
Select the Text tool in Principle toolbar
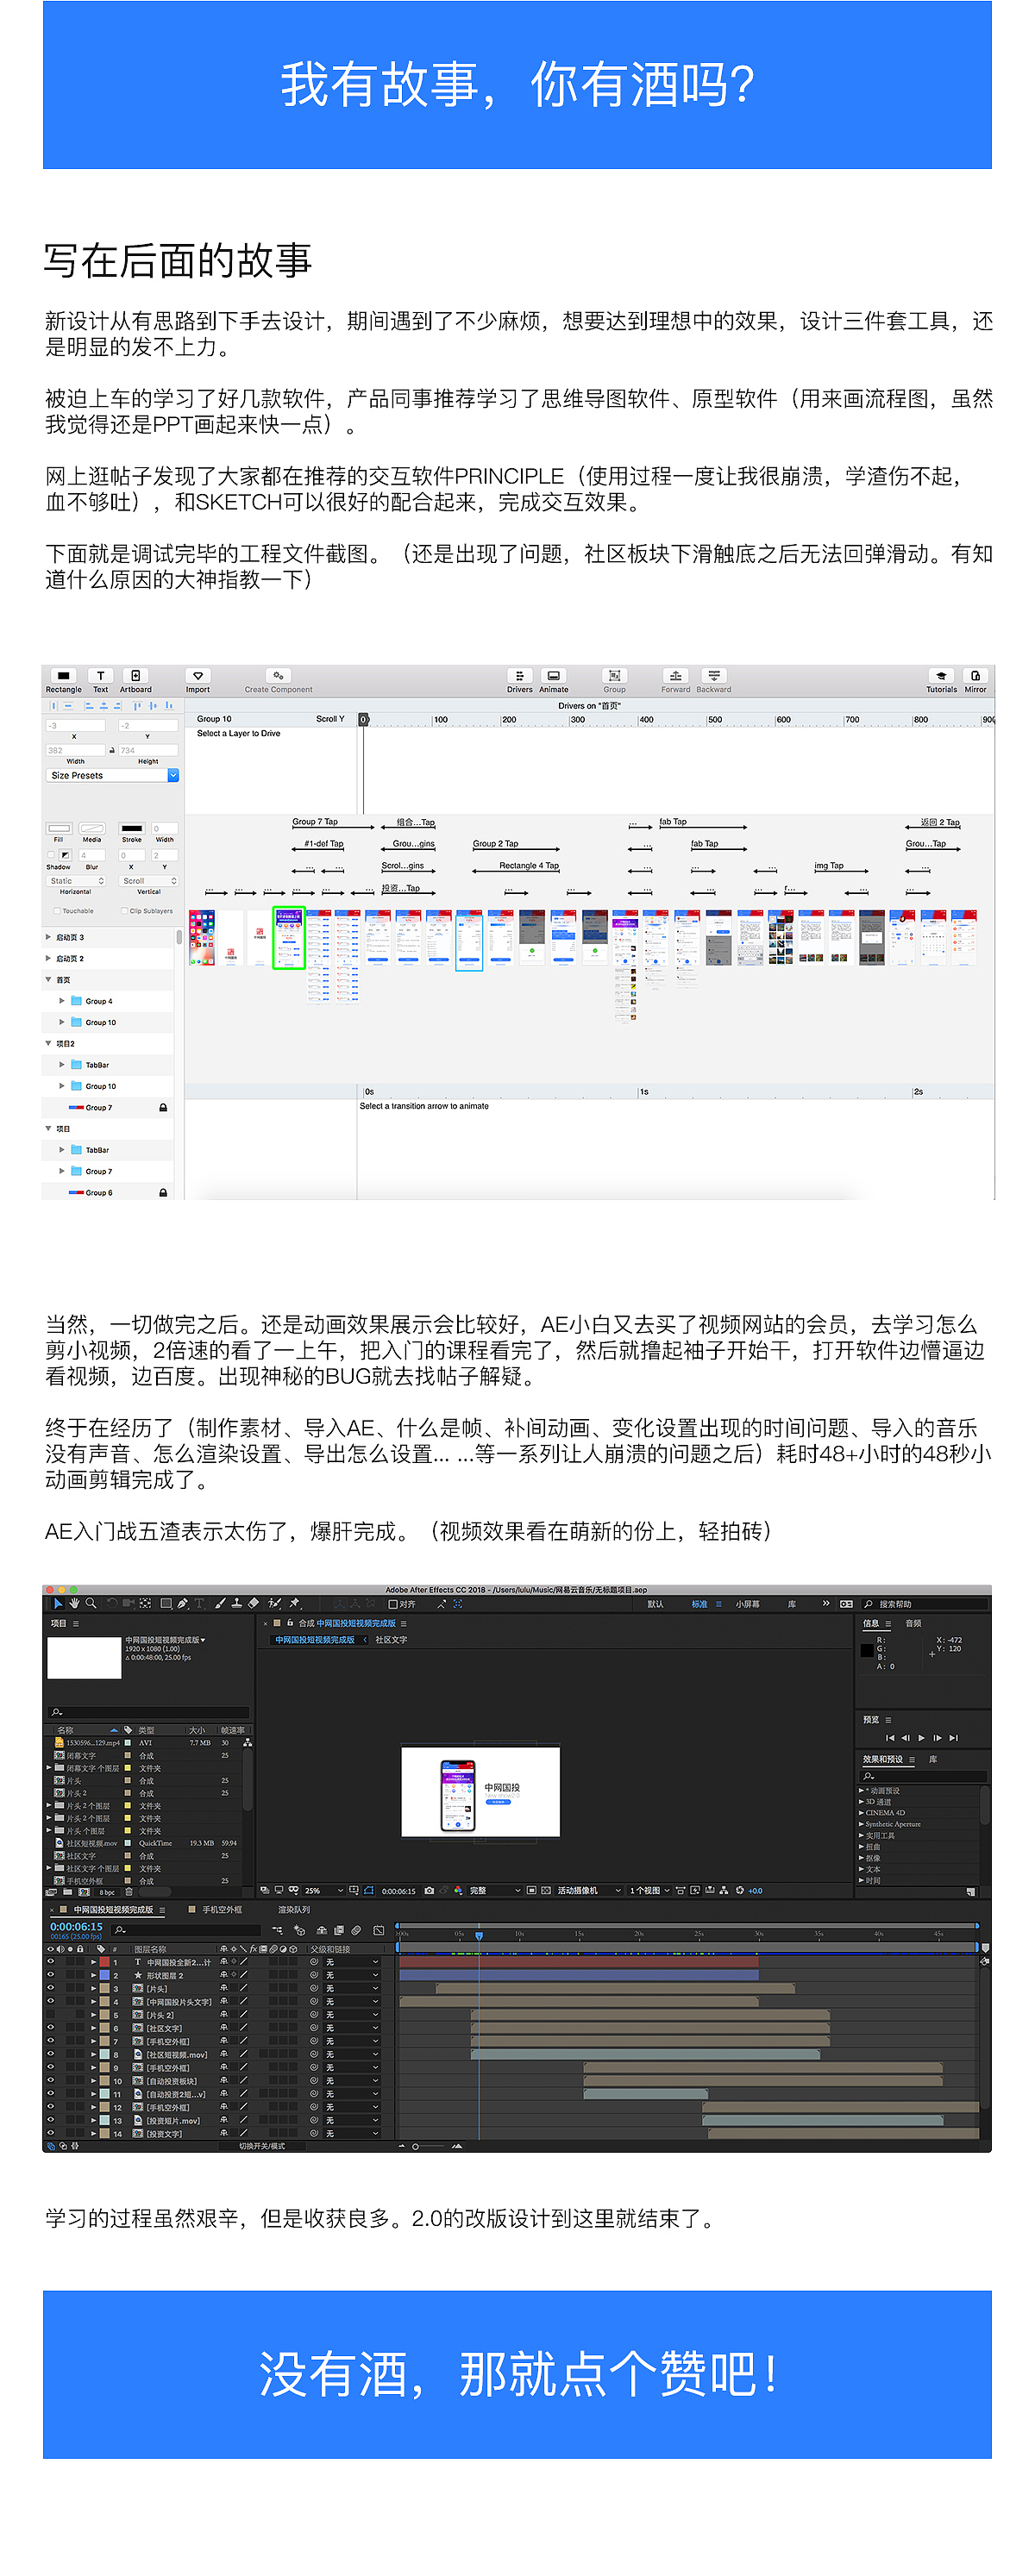click(100, 676)
